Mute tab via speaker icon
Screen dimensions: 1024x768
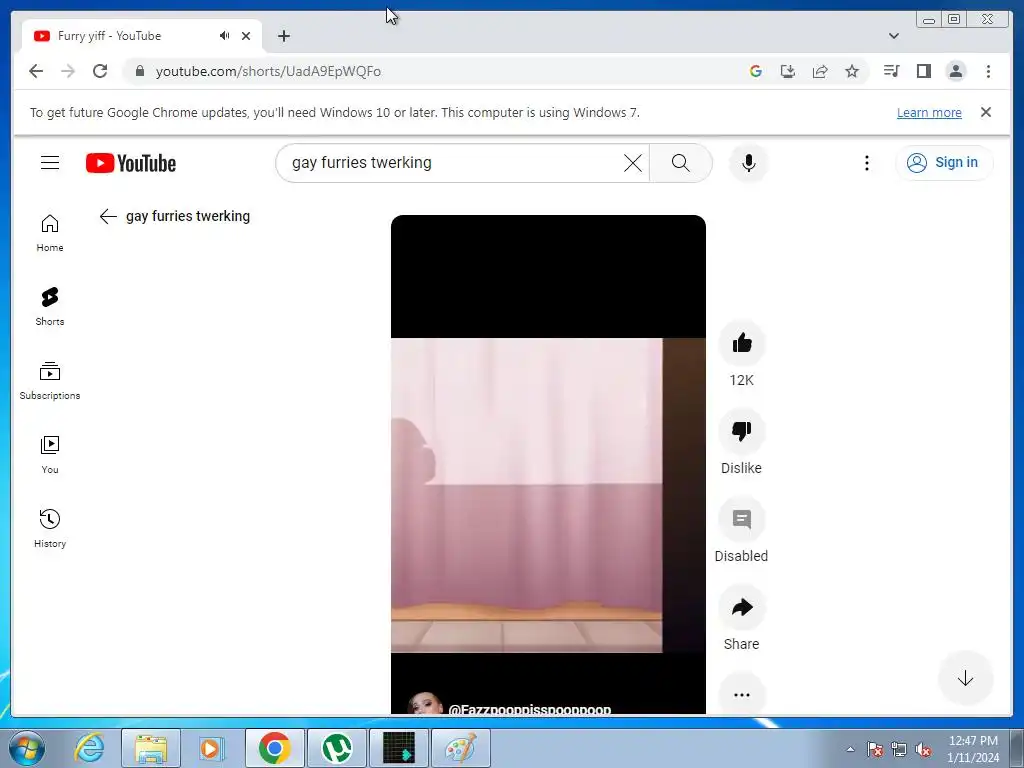[225, 36]
